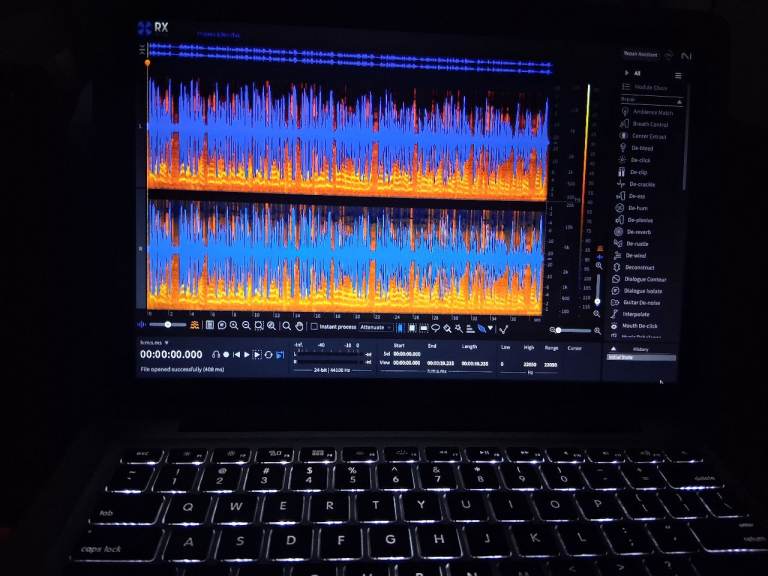Click the headphones monitor icon in transport

pyautogui.click(x=215, y=354)
